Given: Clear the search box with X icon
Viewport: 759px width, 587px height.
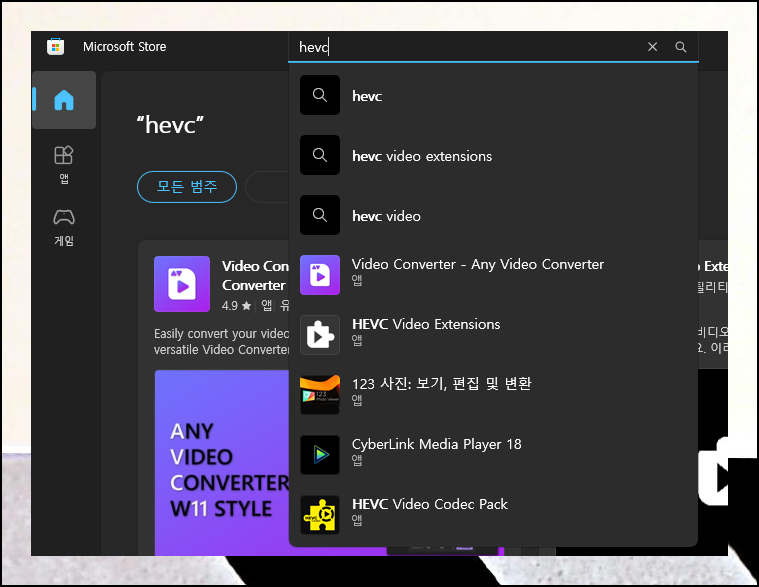Looking at the screenshot, I should pyautogui.click(x=653, y=47).
